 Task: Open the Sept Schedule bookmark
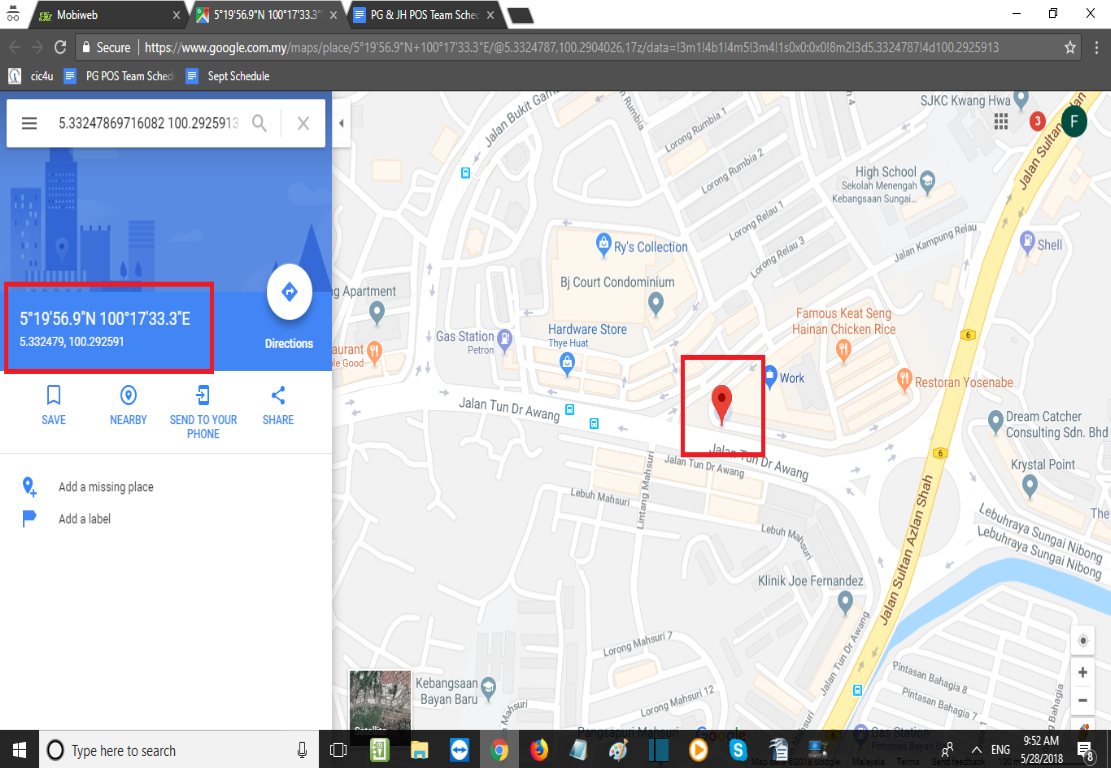coord(227,76)
